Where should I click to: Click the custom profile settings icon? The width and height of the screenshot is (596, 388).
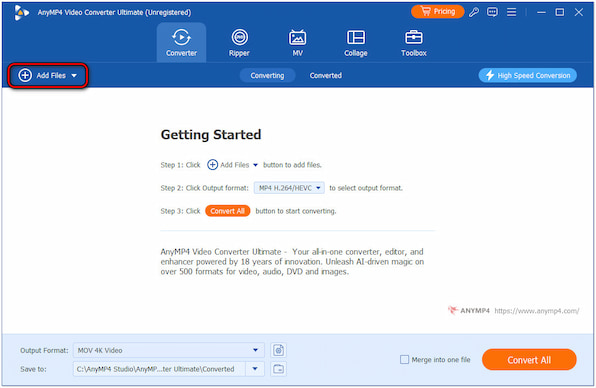279,350
